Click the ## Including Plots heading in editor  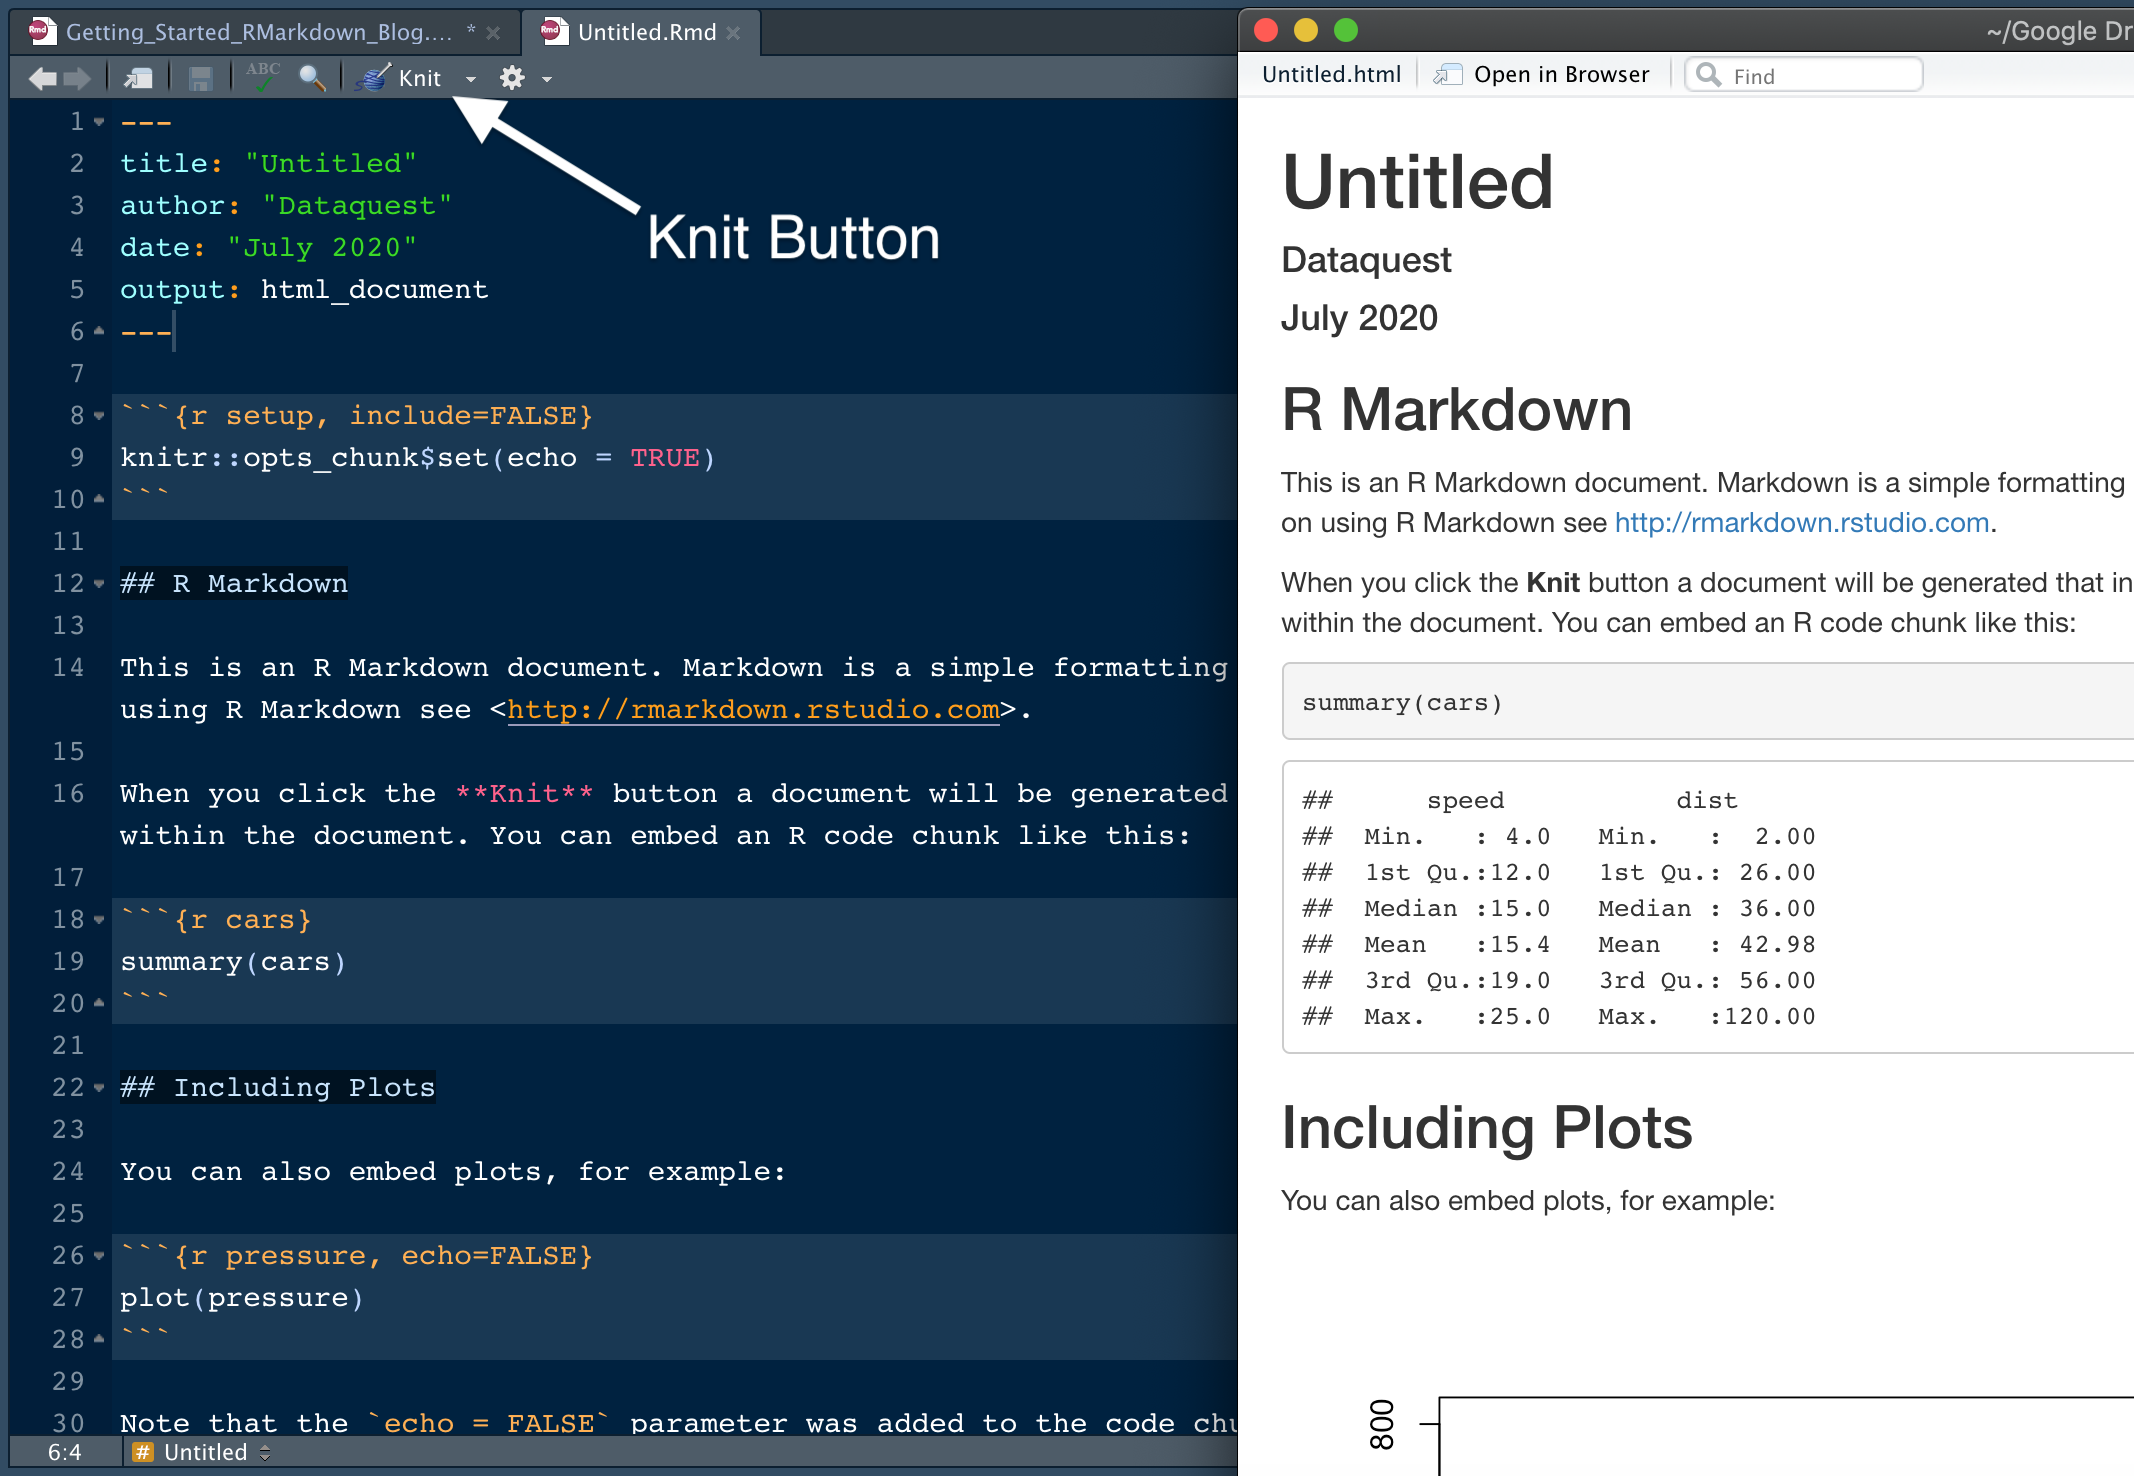(278, 1087)
